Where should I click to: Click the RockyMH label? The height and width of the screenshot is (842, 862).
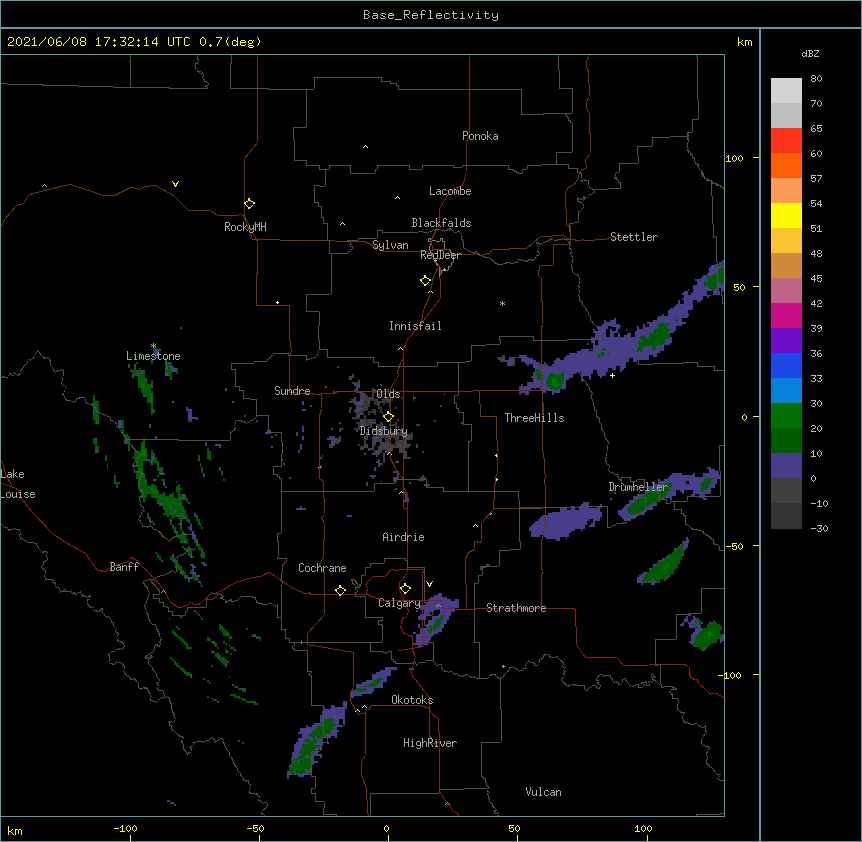[245, 227]
